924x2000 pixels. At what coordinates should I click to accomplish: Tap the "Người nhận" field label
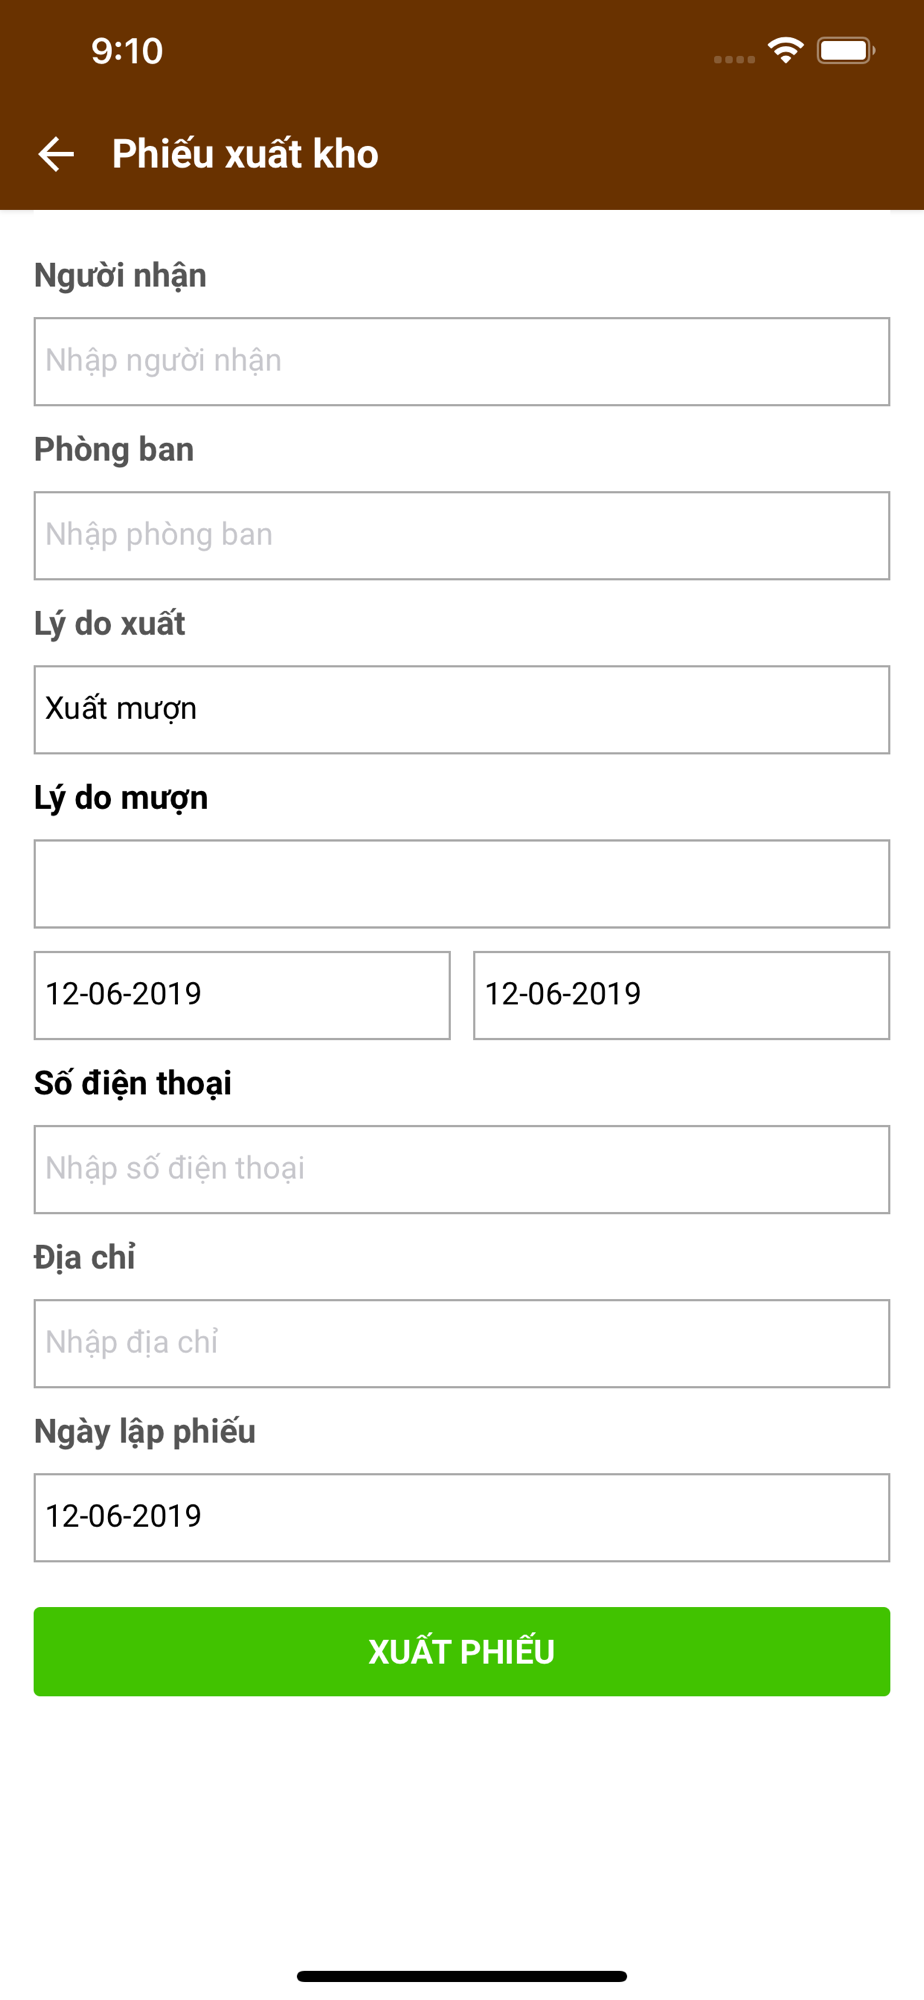121,275
